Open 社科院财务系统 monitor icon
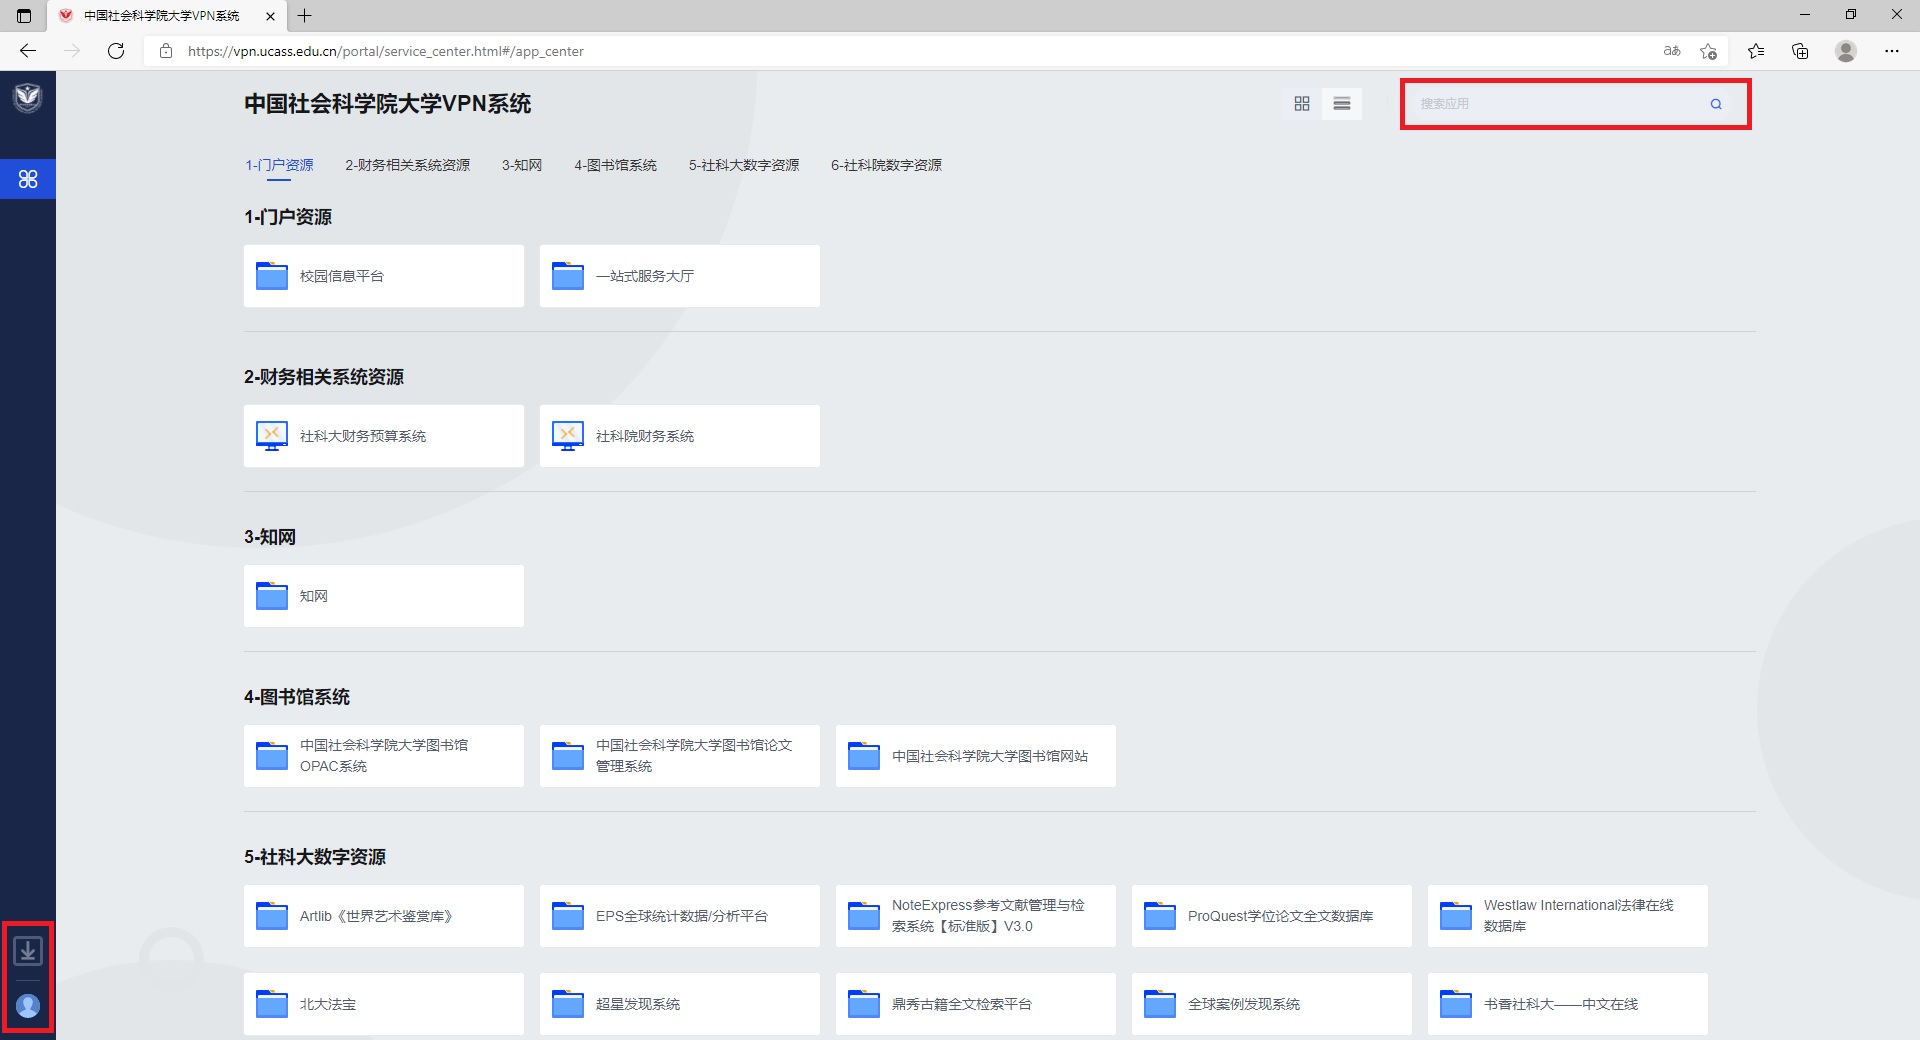Viewport: 1920px width, 1040px height. [568, 436]
